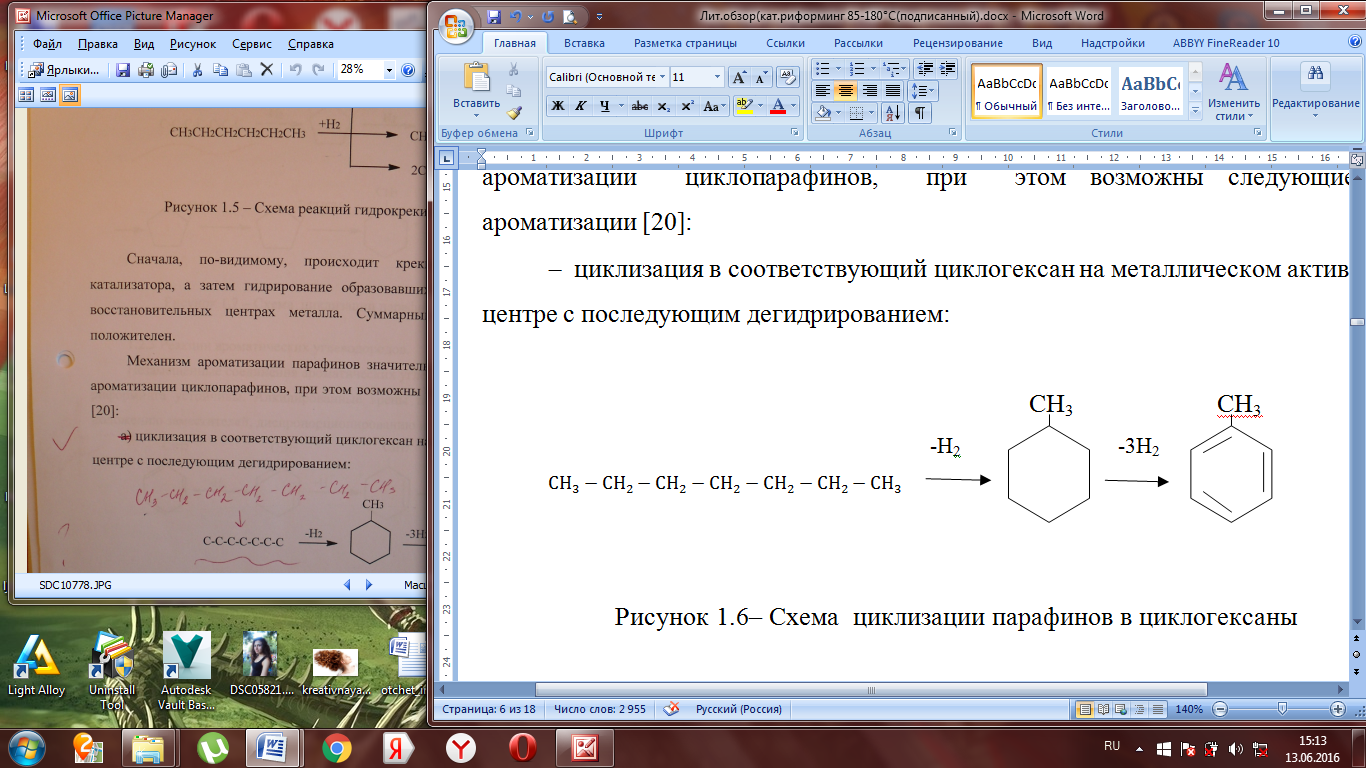The image size is (1366, 768).
Task: Click the Delete X icon in Picture Manager
Action: pyautogui.click(x=267, y=70)
